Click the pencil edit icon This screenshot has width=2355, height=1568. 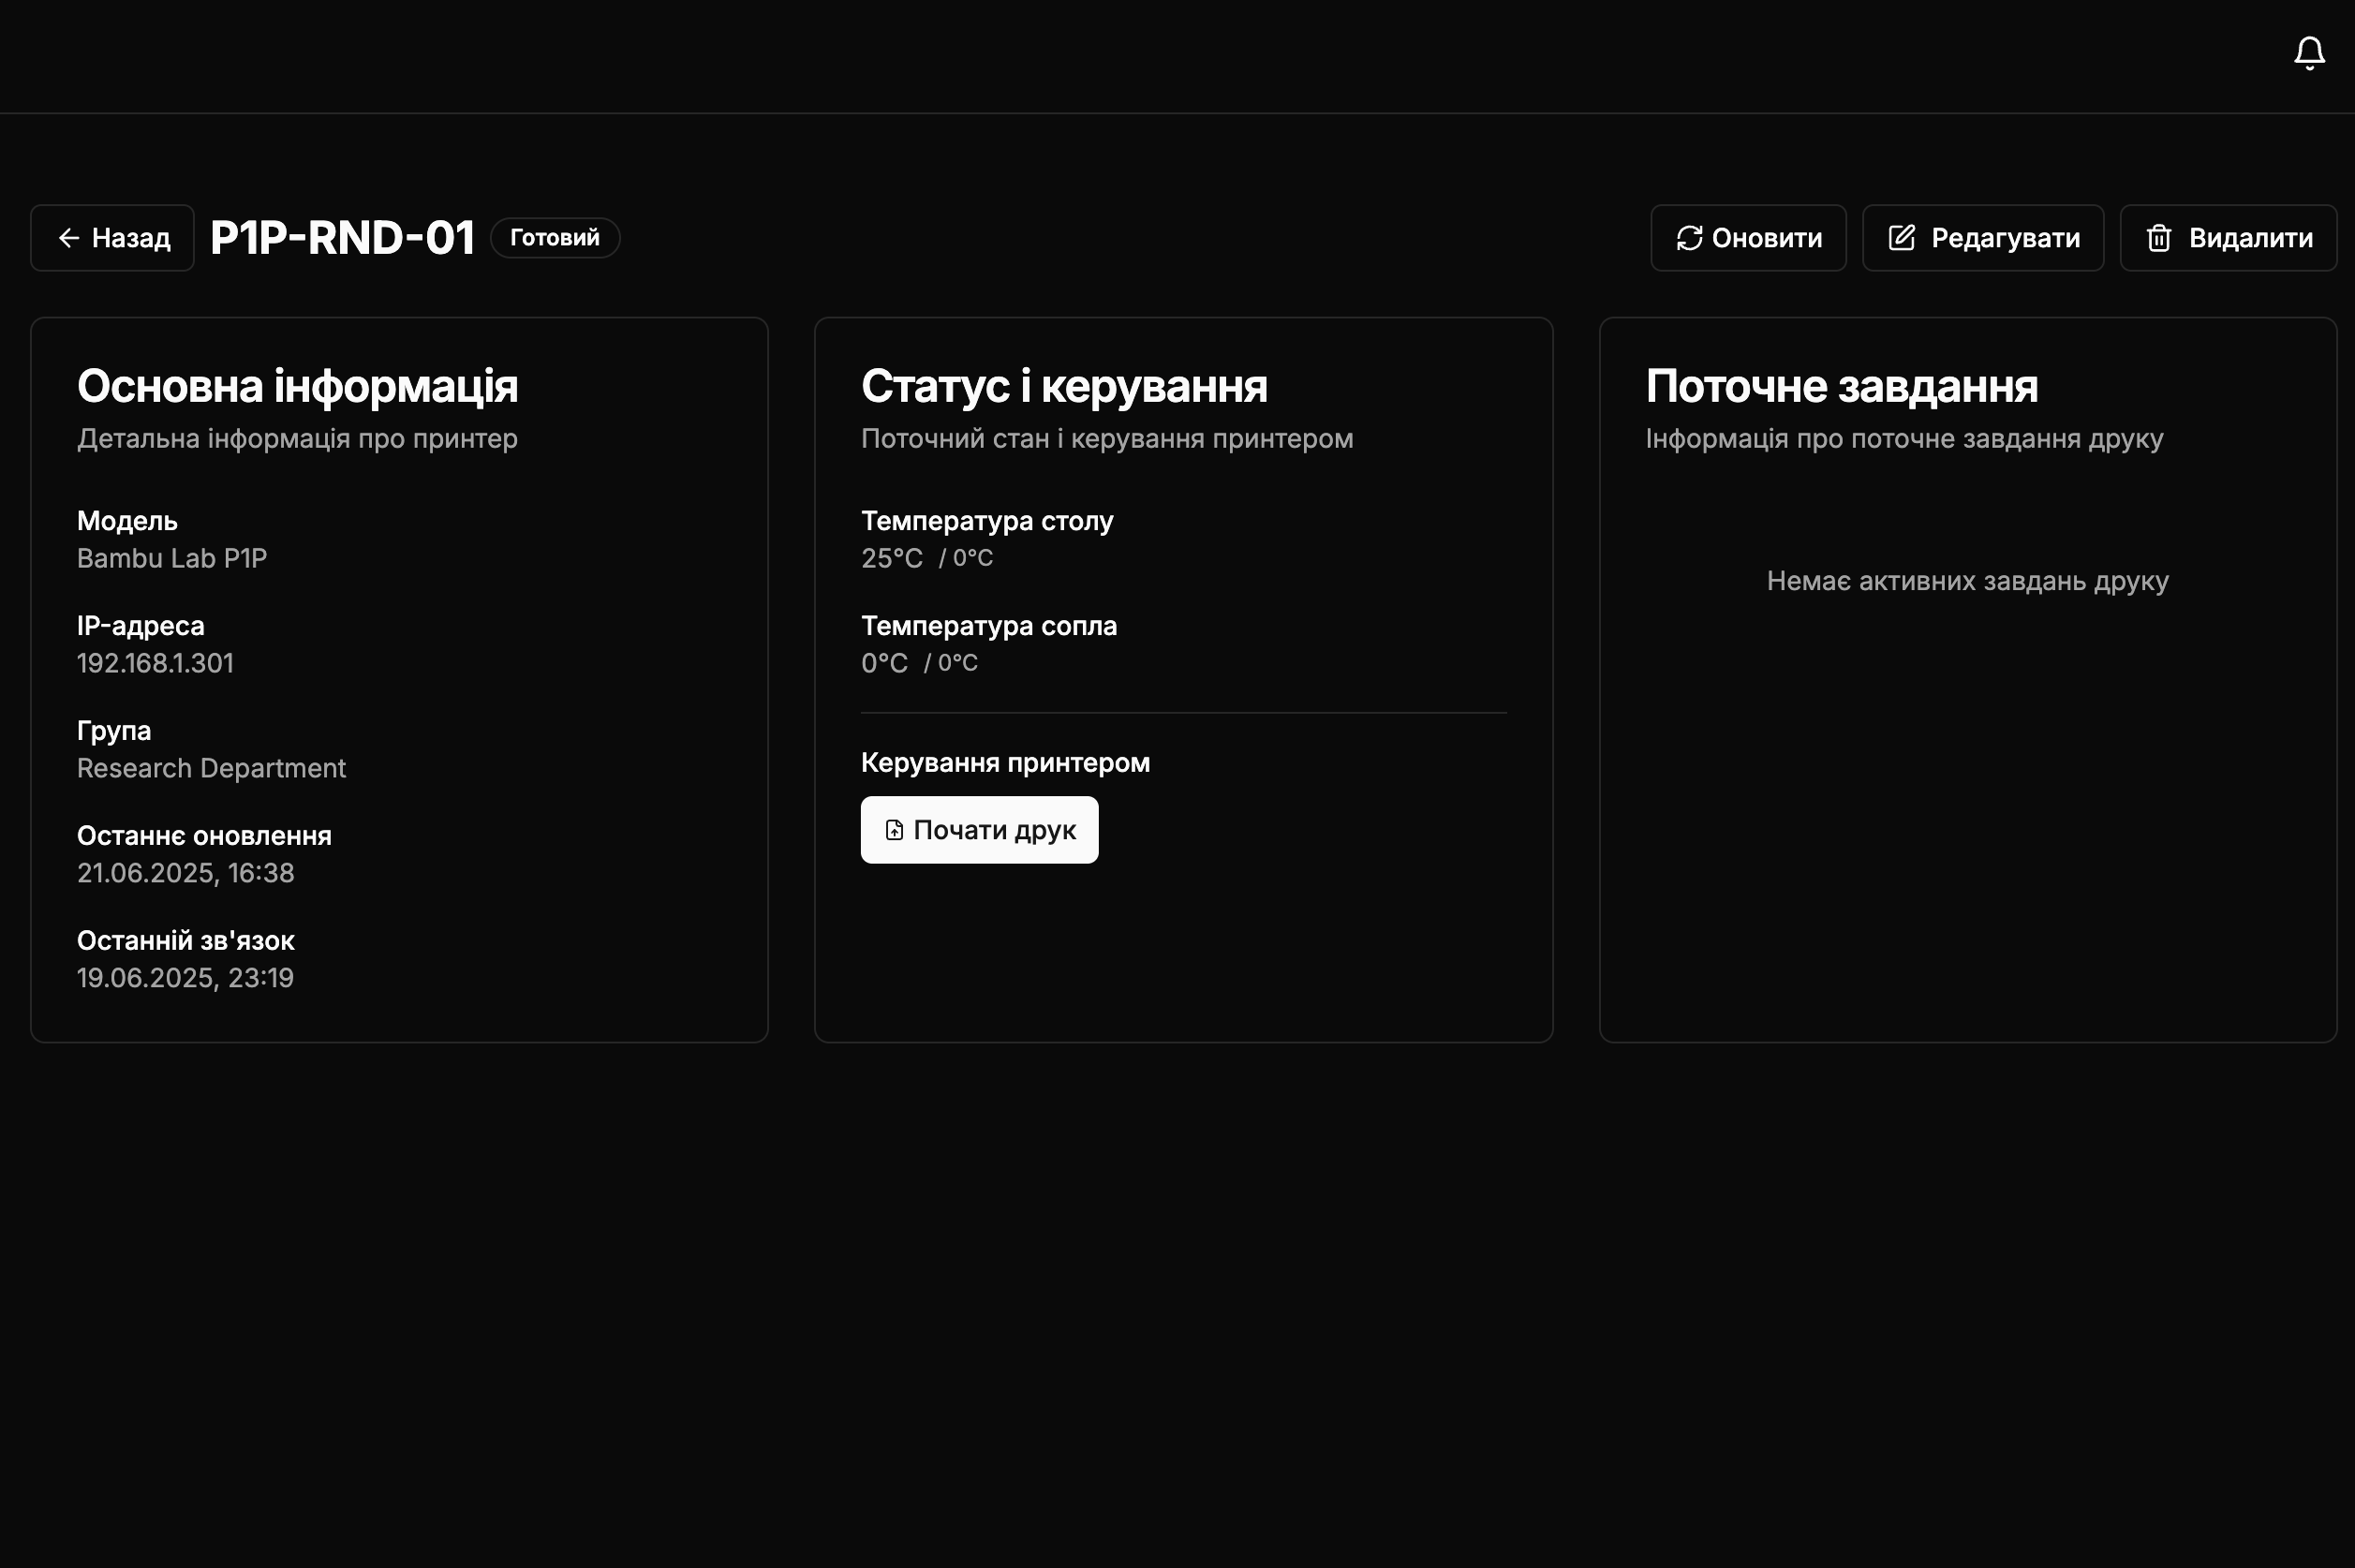(x=1901, y=238)
